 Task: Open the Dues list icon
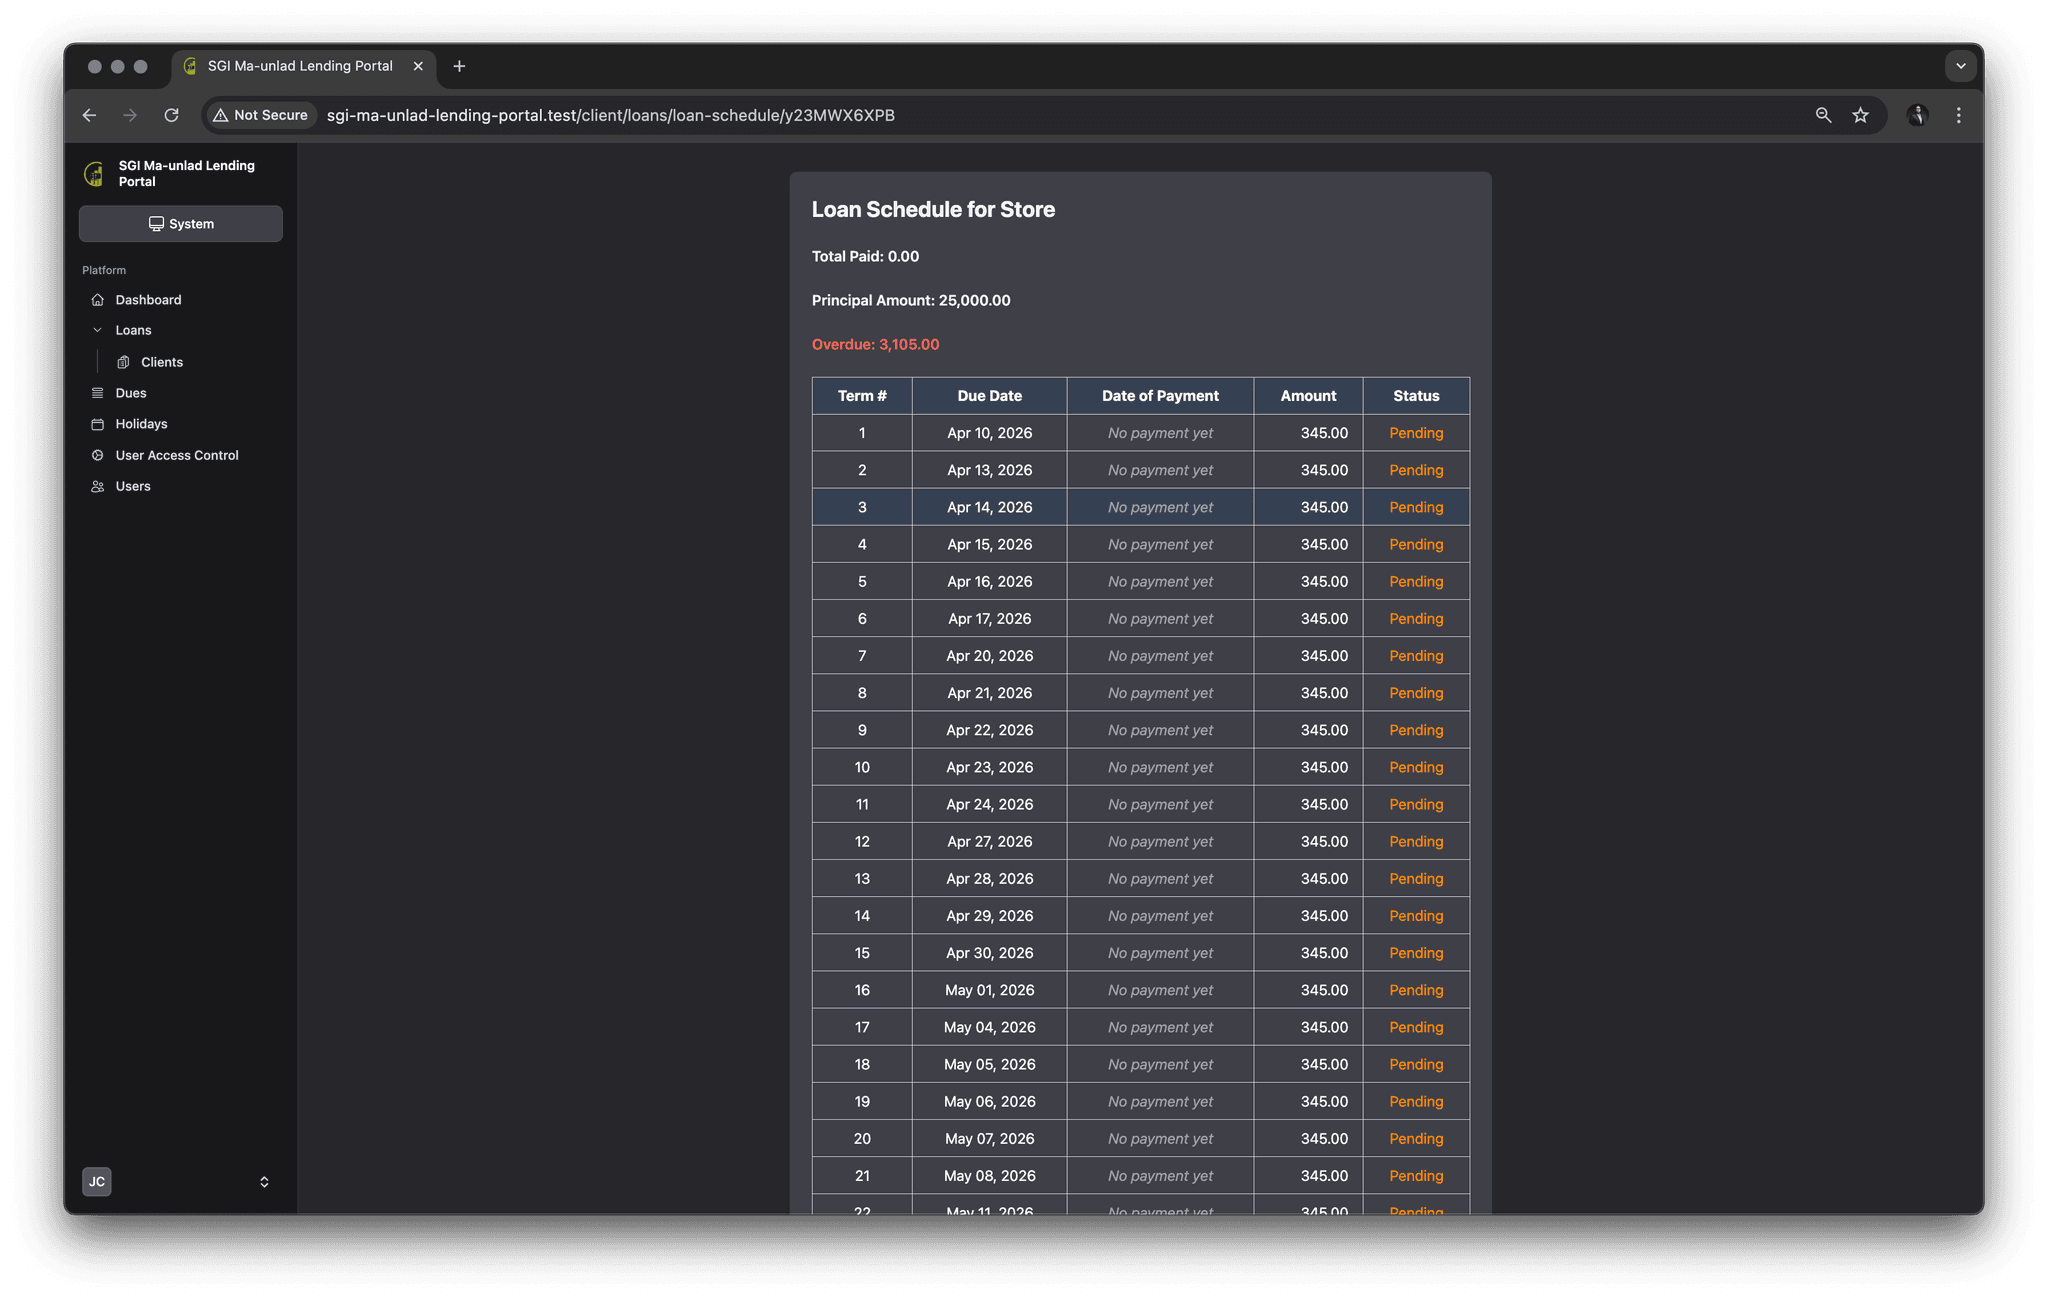click(x=97, y=393)
